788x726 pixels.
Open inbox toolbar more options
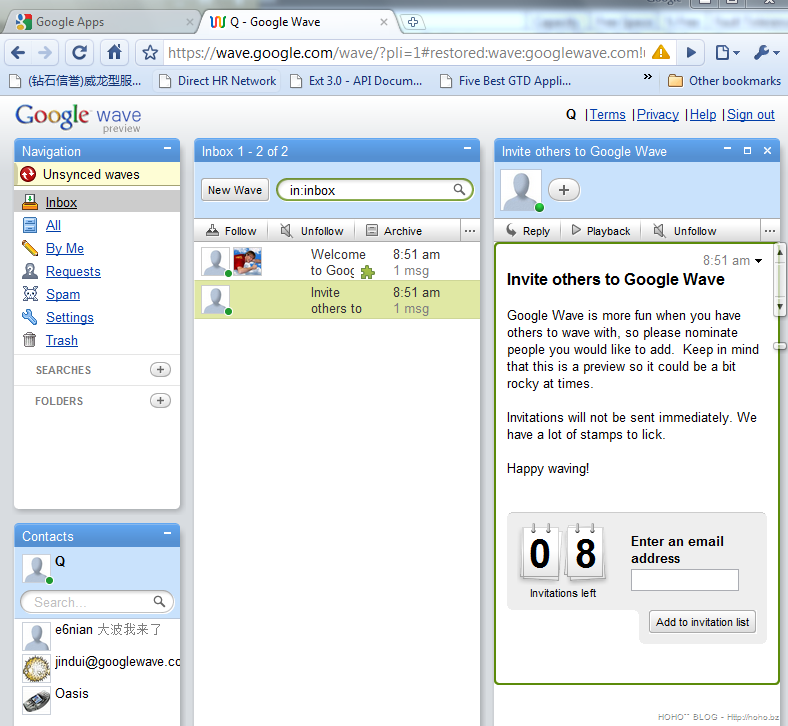click(x=470, y=231)
